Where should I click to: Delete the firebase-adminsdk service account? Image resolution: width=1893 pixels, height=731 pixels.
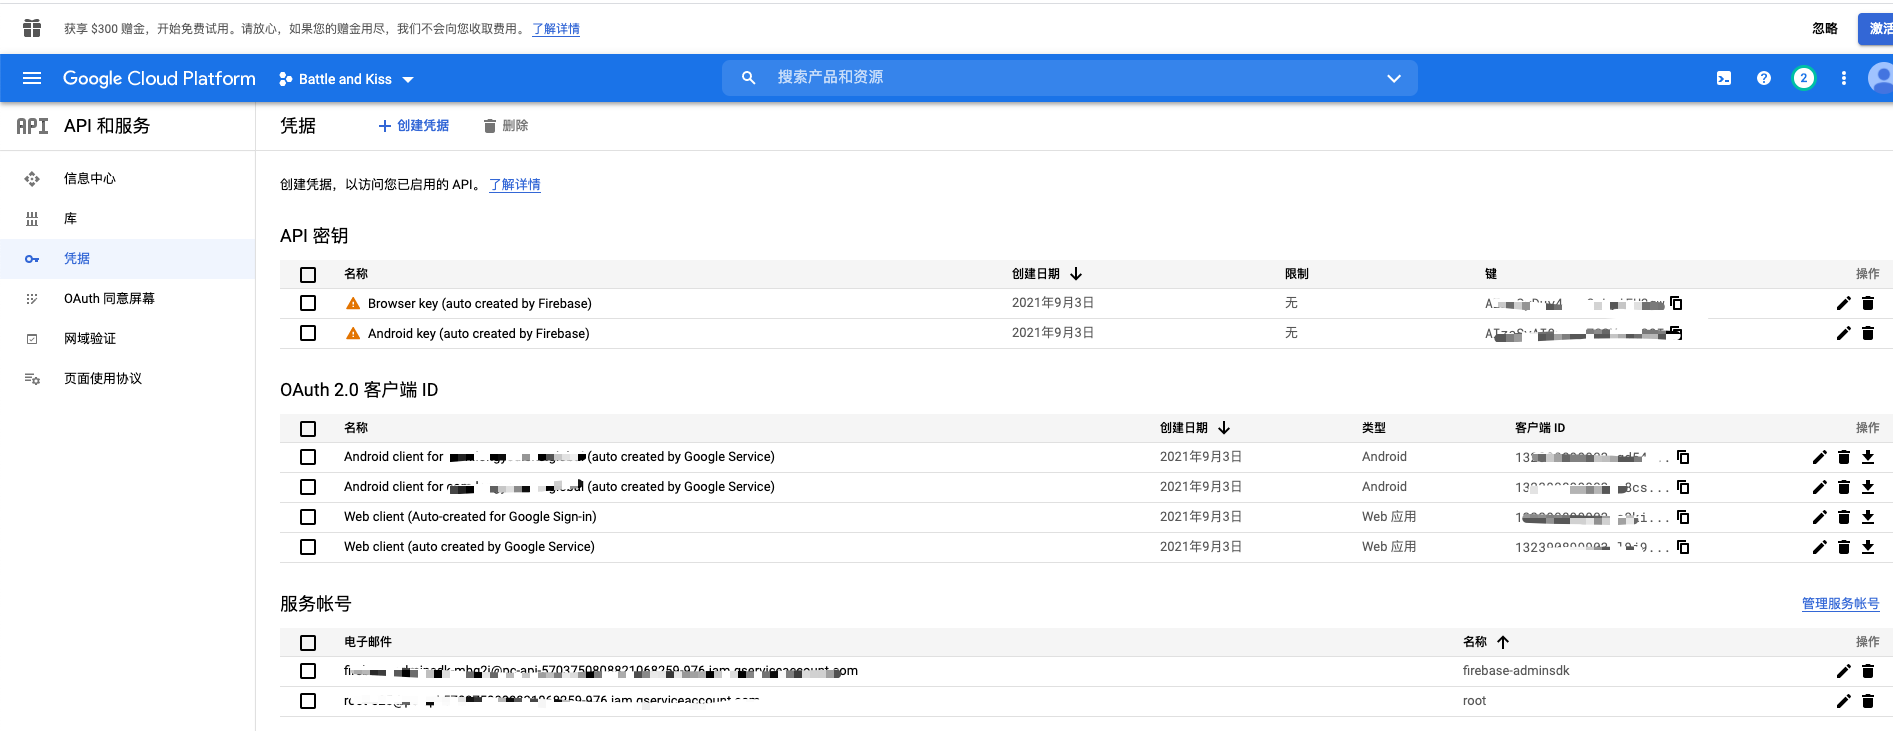pyautogui.click(x=1868, y=671)
